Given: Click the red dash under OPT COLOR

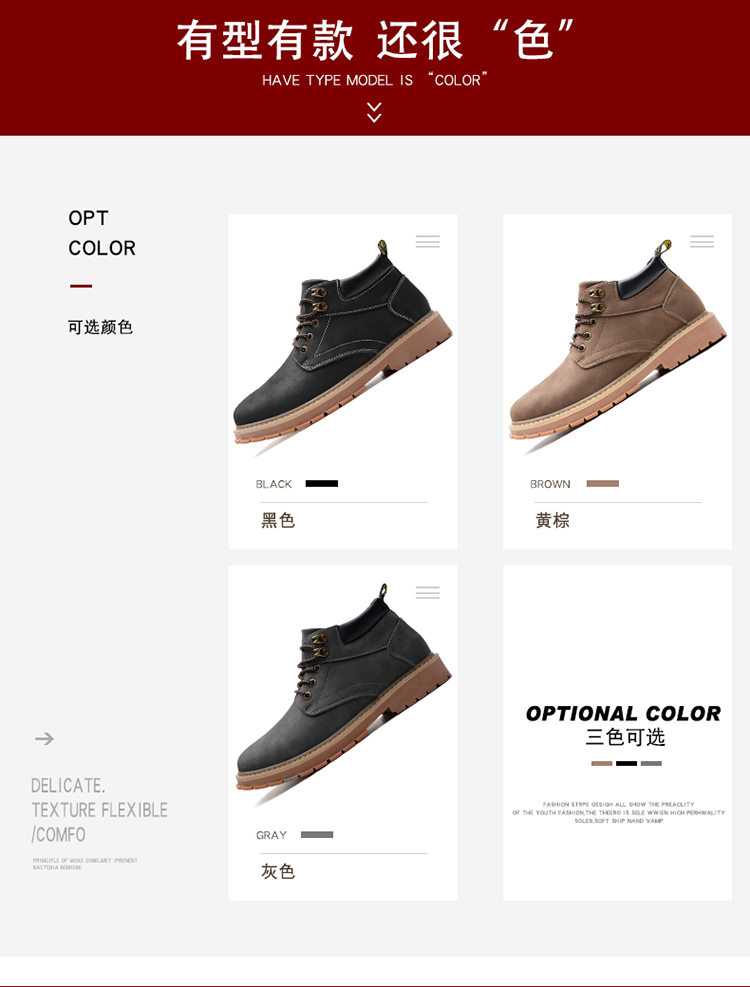Looking at the screenshot, I should point(81,286).
